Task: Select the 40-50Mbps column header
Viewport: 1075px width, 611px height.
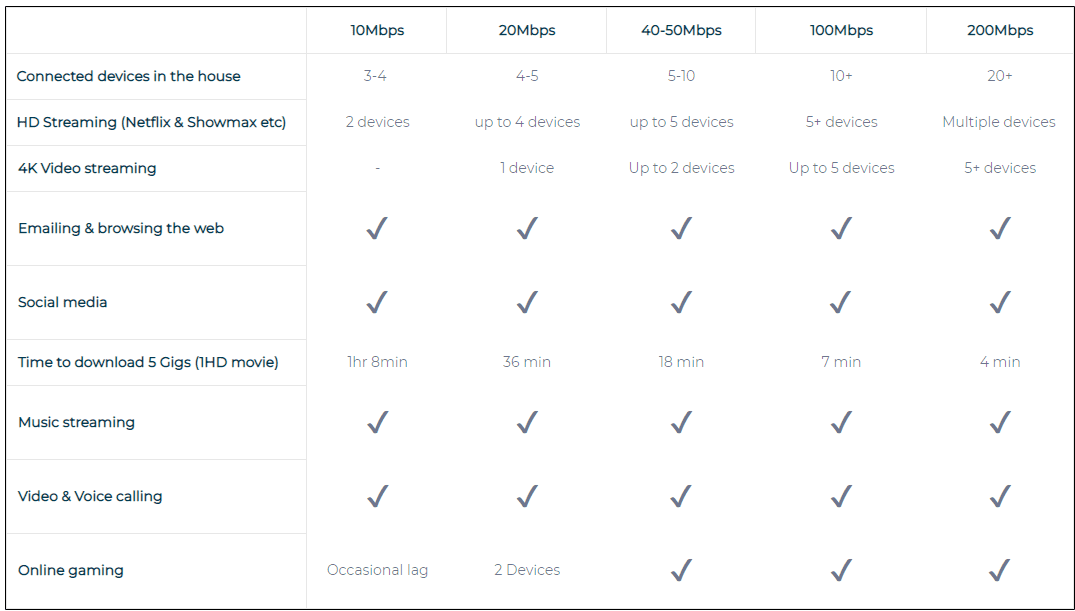Action: [681, 30]
